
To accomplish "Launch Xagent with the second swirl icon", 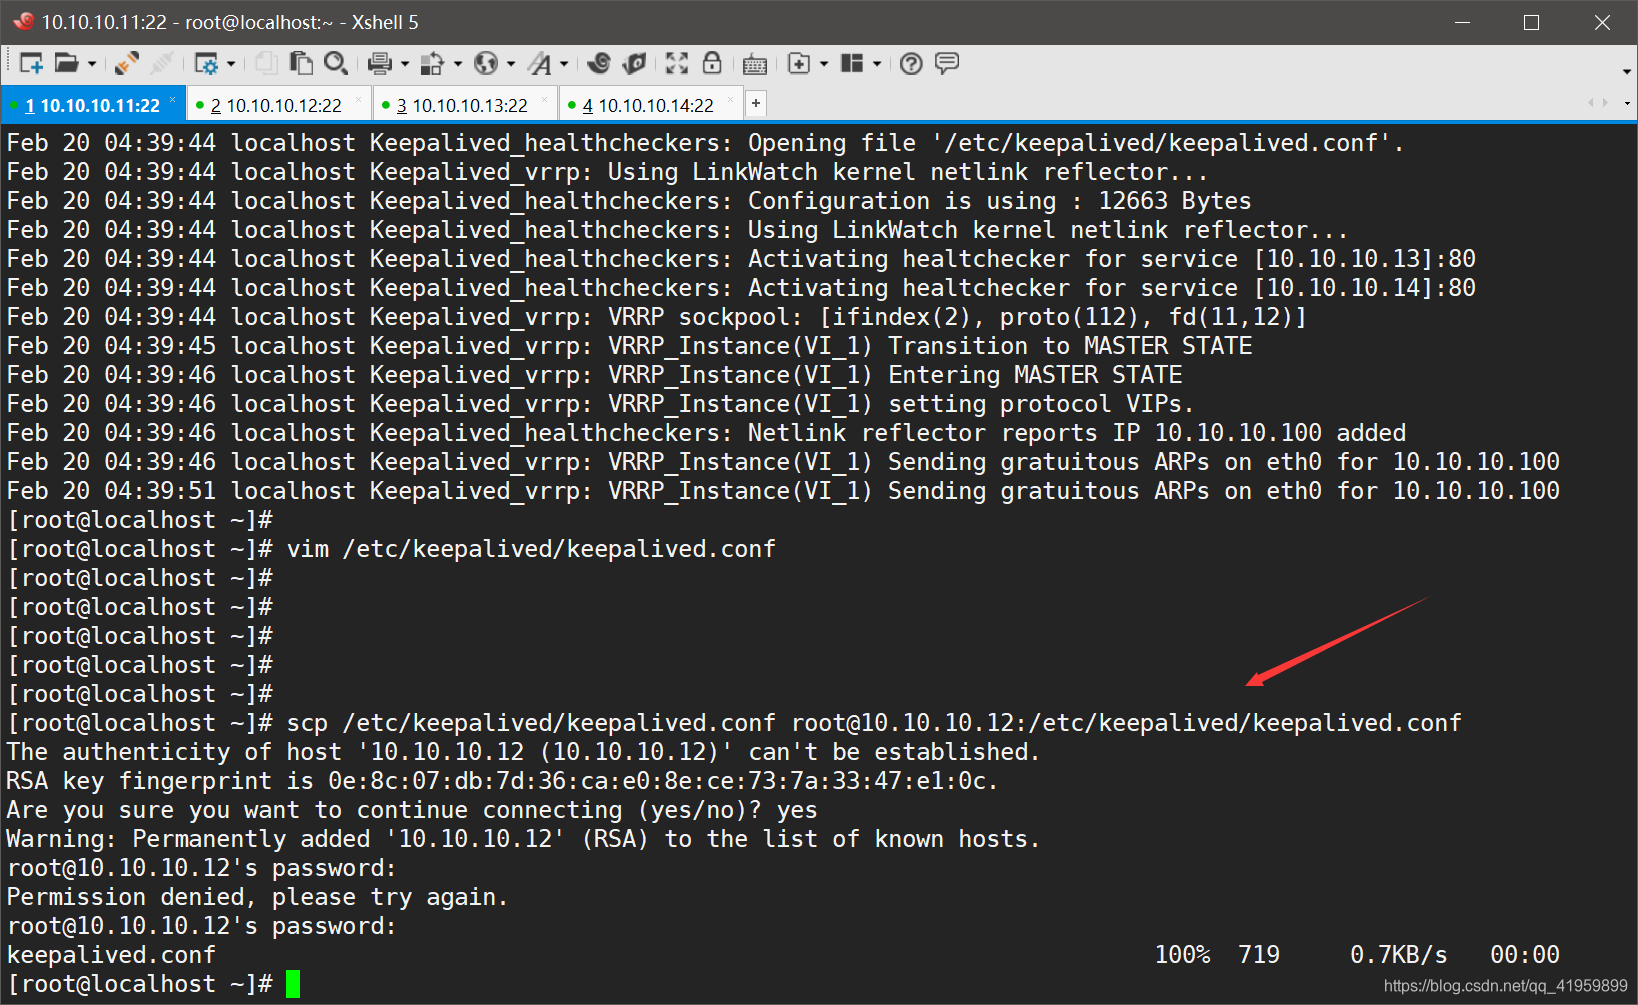I will (634, 64).
